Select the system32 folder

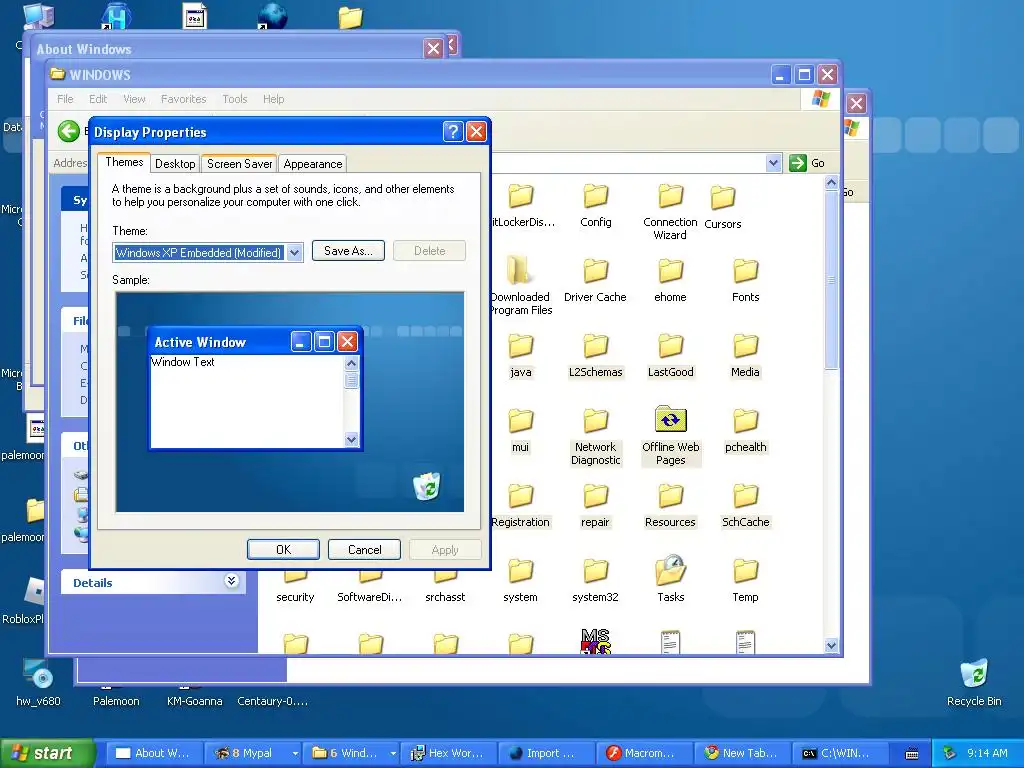595,581
